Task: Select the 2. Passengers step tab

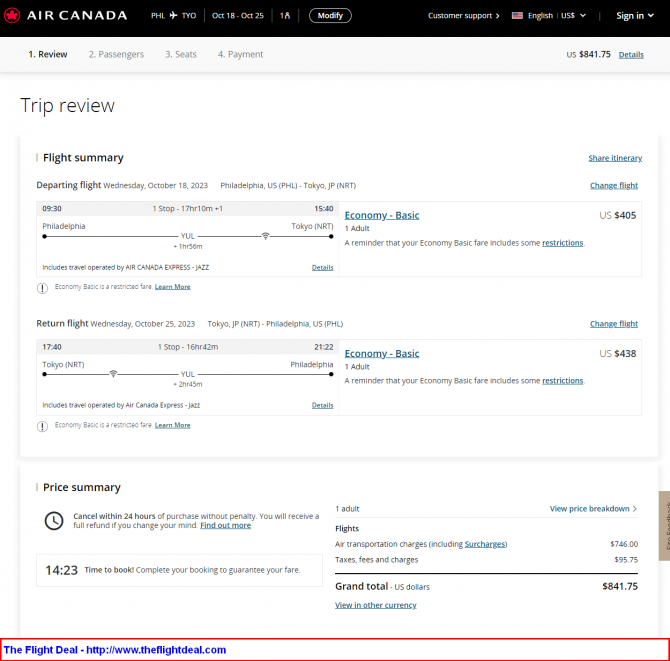Action: click(116, 54)
